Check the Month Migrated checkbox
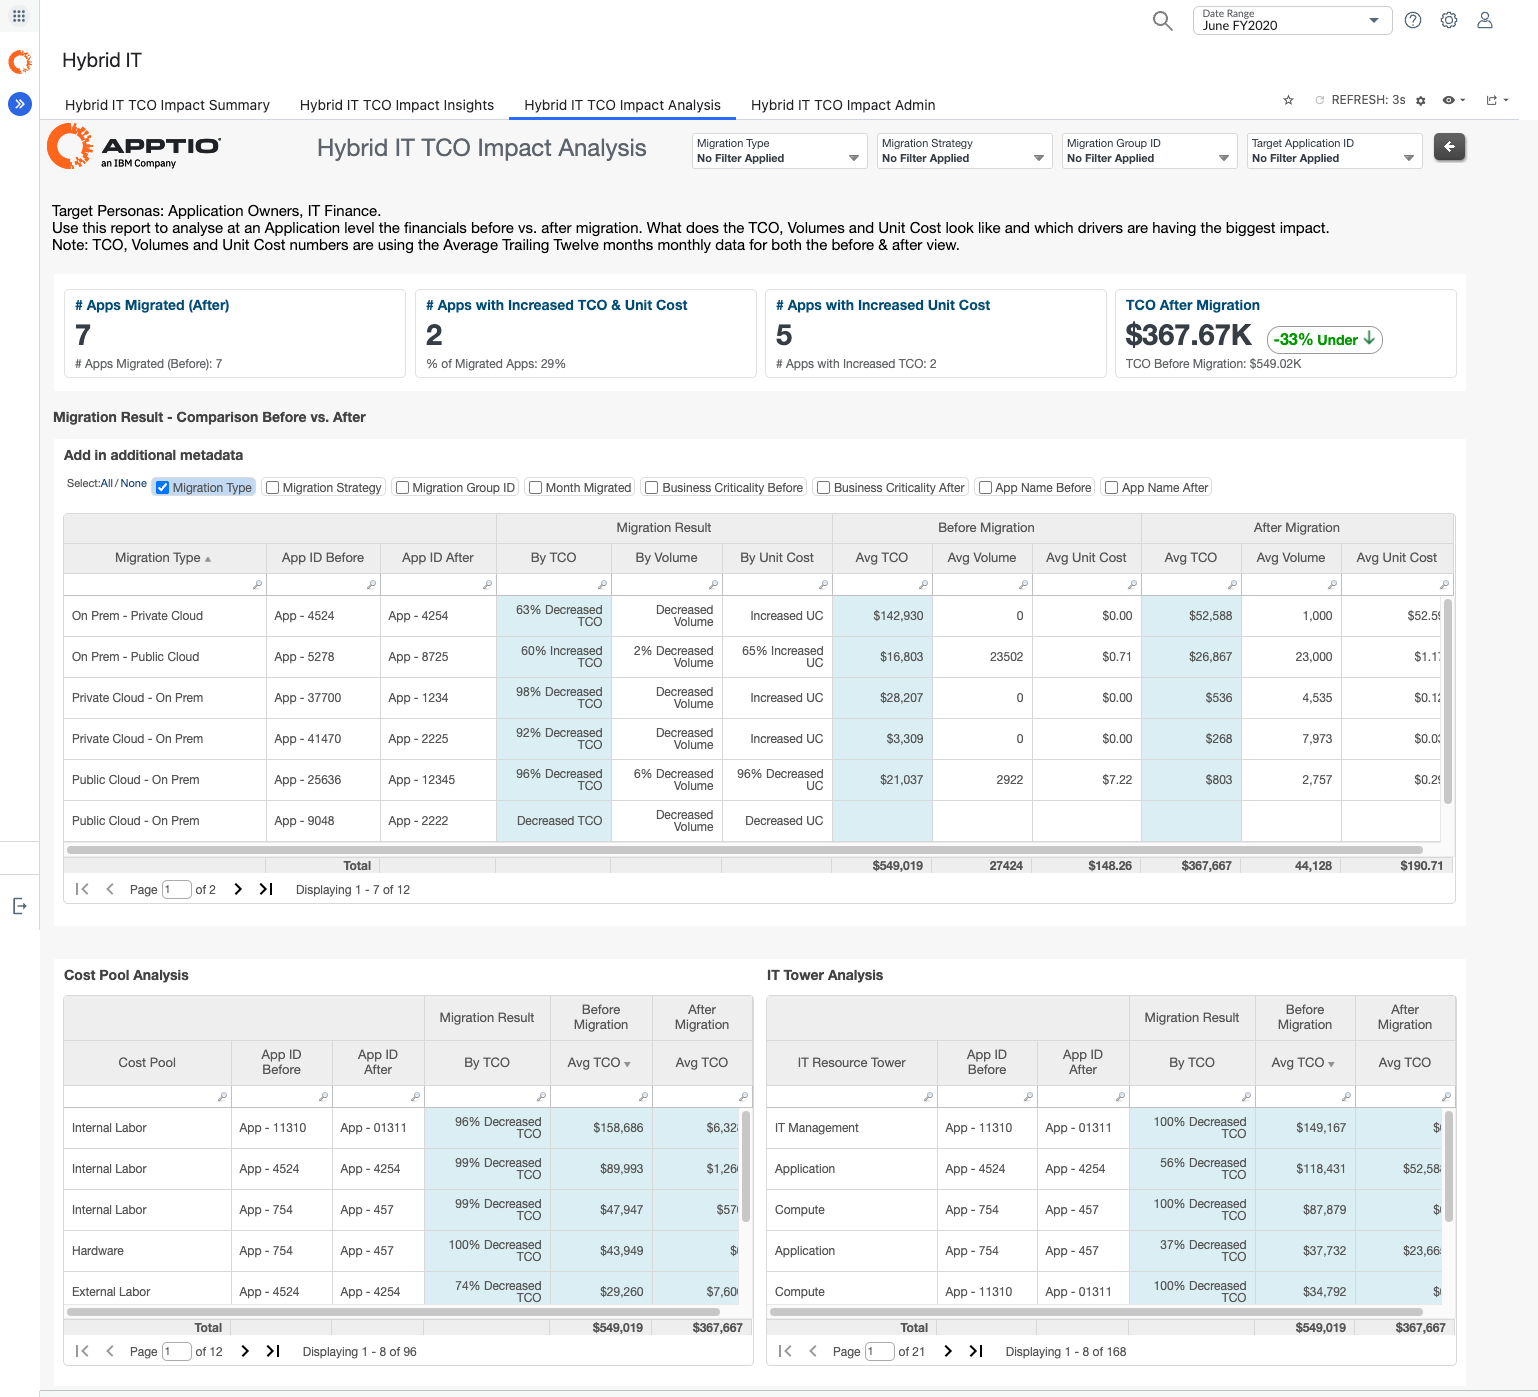Image resolution: width=1538 pixels, height=1397 pixels. tap(536, 488)
